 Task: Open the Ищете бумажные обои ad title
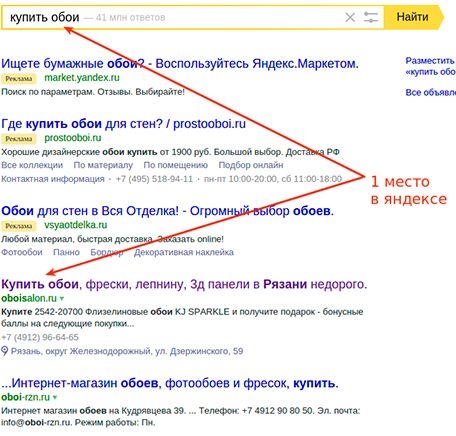tap(180, 63)
